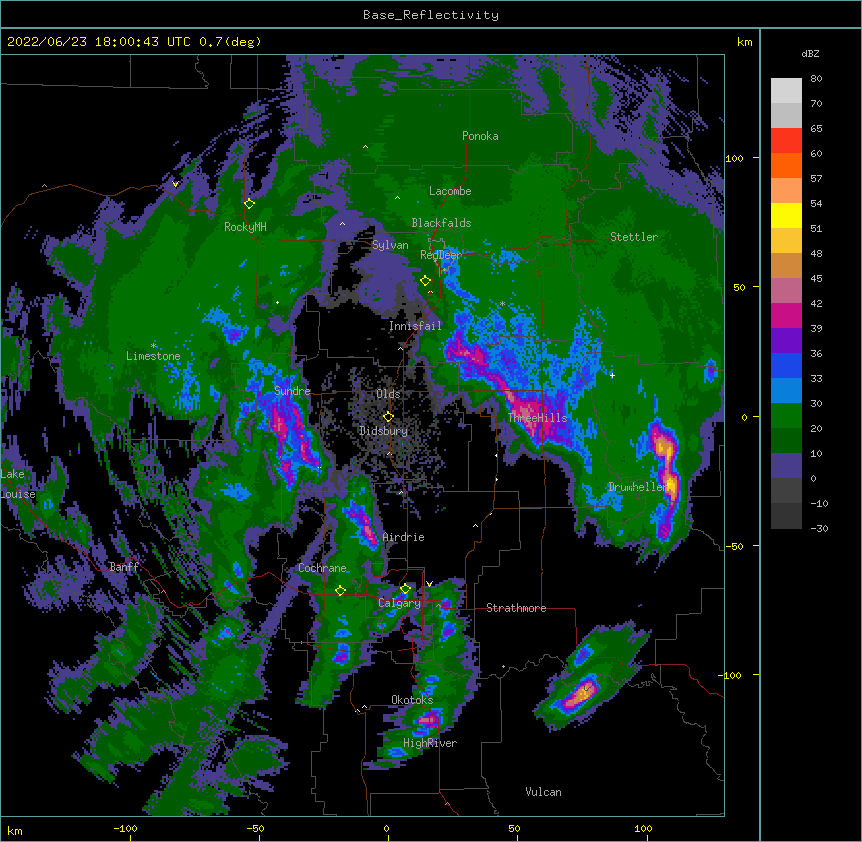Click the km unit label in the top right
This screenshot has height=842, width=862.
click(744, 42)
